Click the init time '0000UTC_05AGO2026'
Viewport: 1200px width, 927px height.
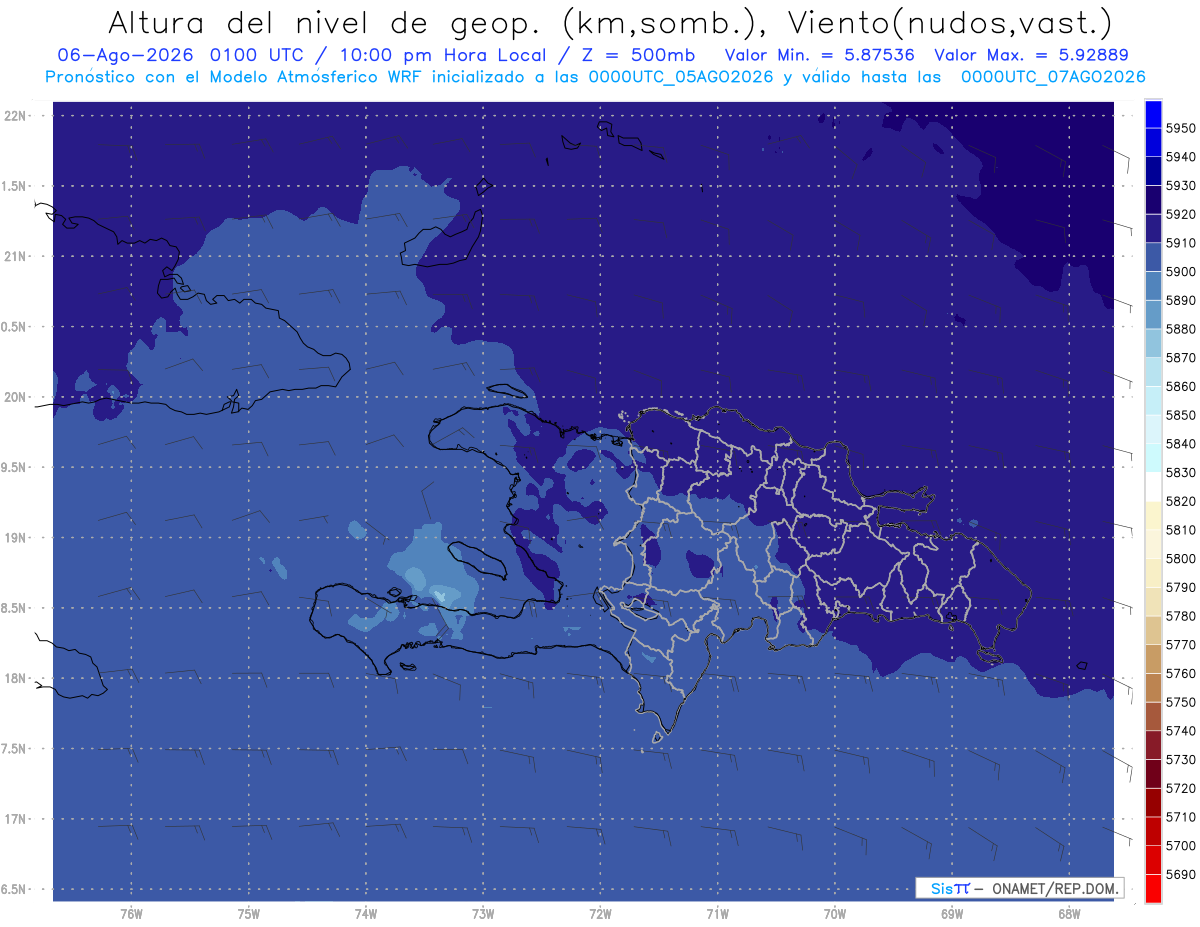pos(681,76)
